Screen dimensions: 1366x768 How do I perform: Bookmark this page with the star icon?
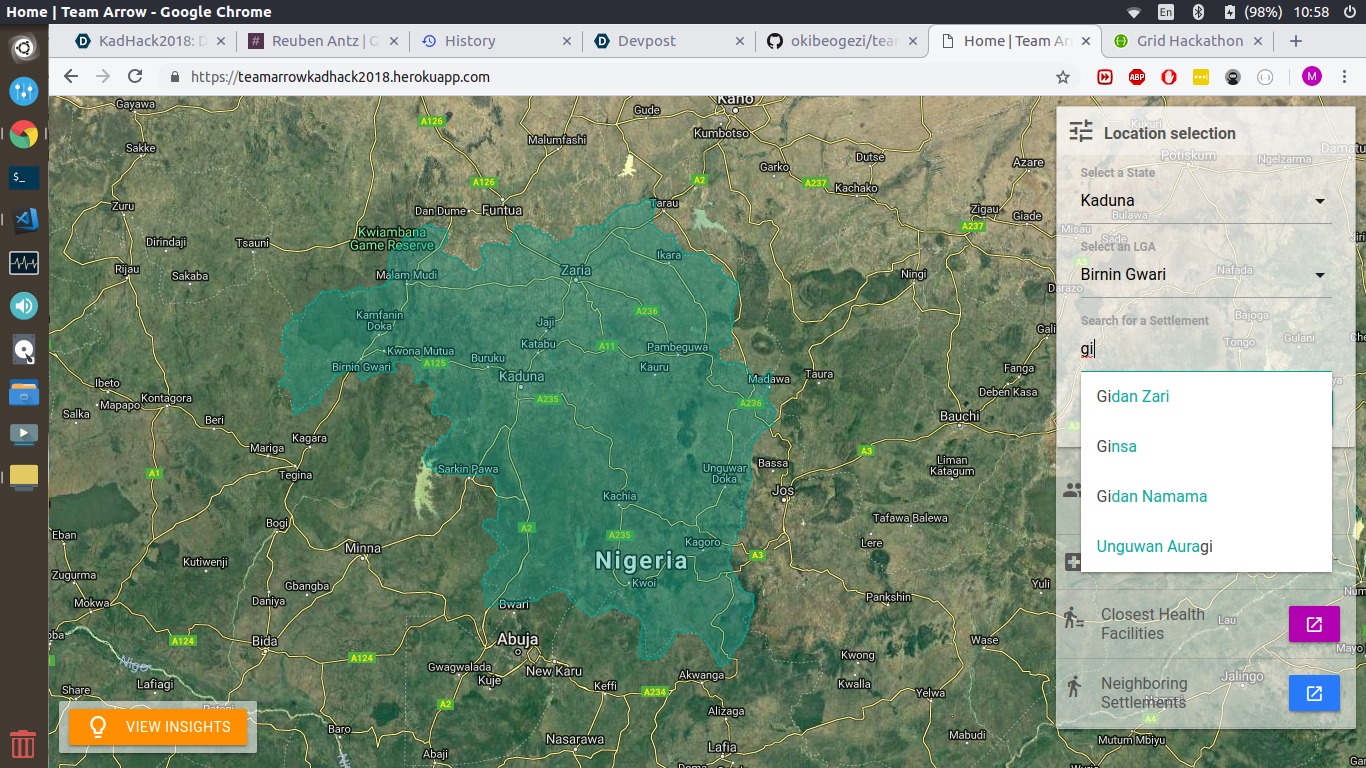[x=1063, y=77]
